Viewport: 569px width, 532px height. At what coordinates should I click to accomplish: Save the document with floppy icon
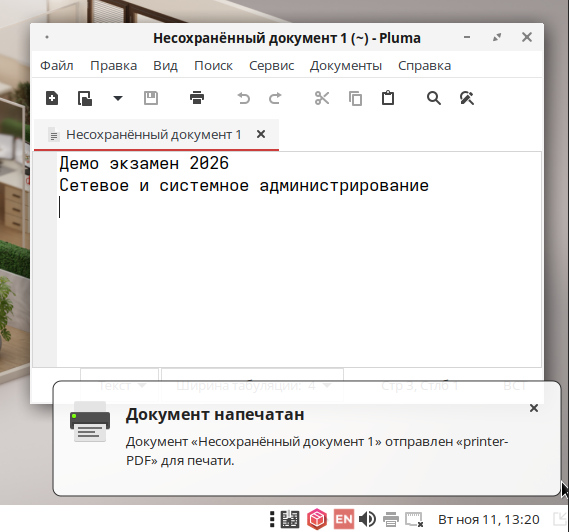click(x=151, y=98)
